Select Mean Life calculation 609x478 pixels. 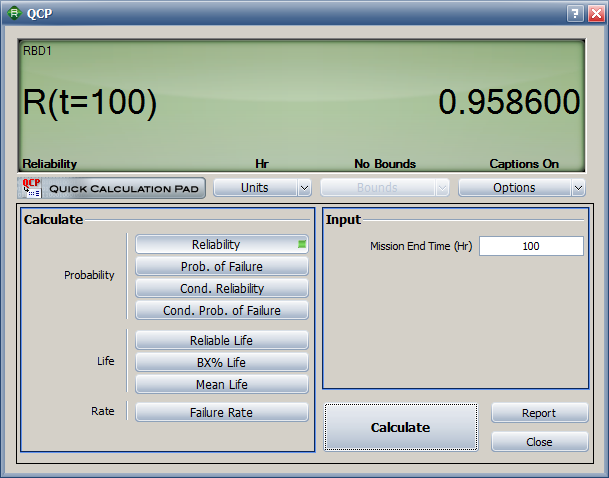point(221,384)
